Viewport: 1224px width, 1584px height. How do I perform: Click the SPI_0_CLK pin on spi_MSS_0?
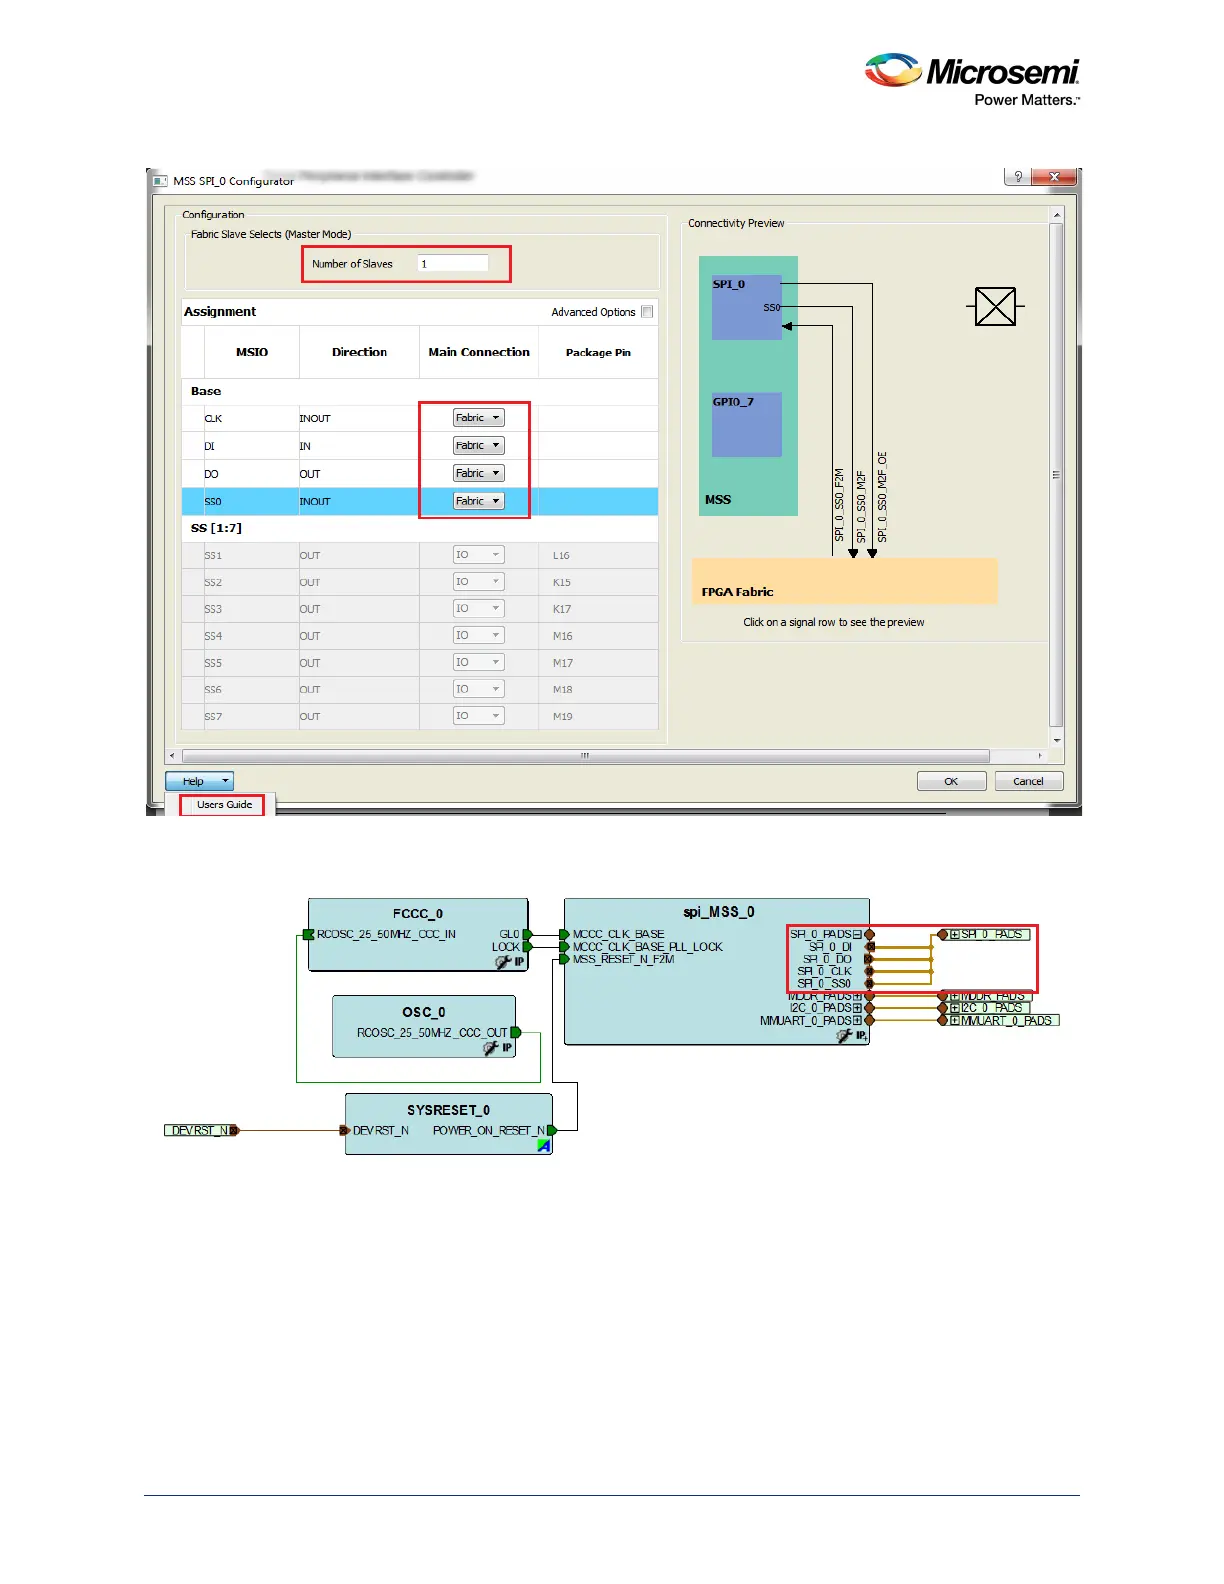869,971
